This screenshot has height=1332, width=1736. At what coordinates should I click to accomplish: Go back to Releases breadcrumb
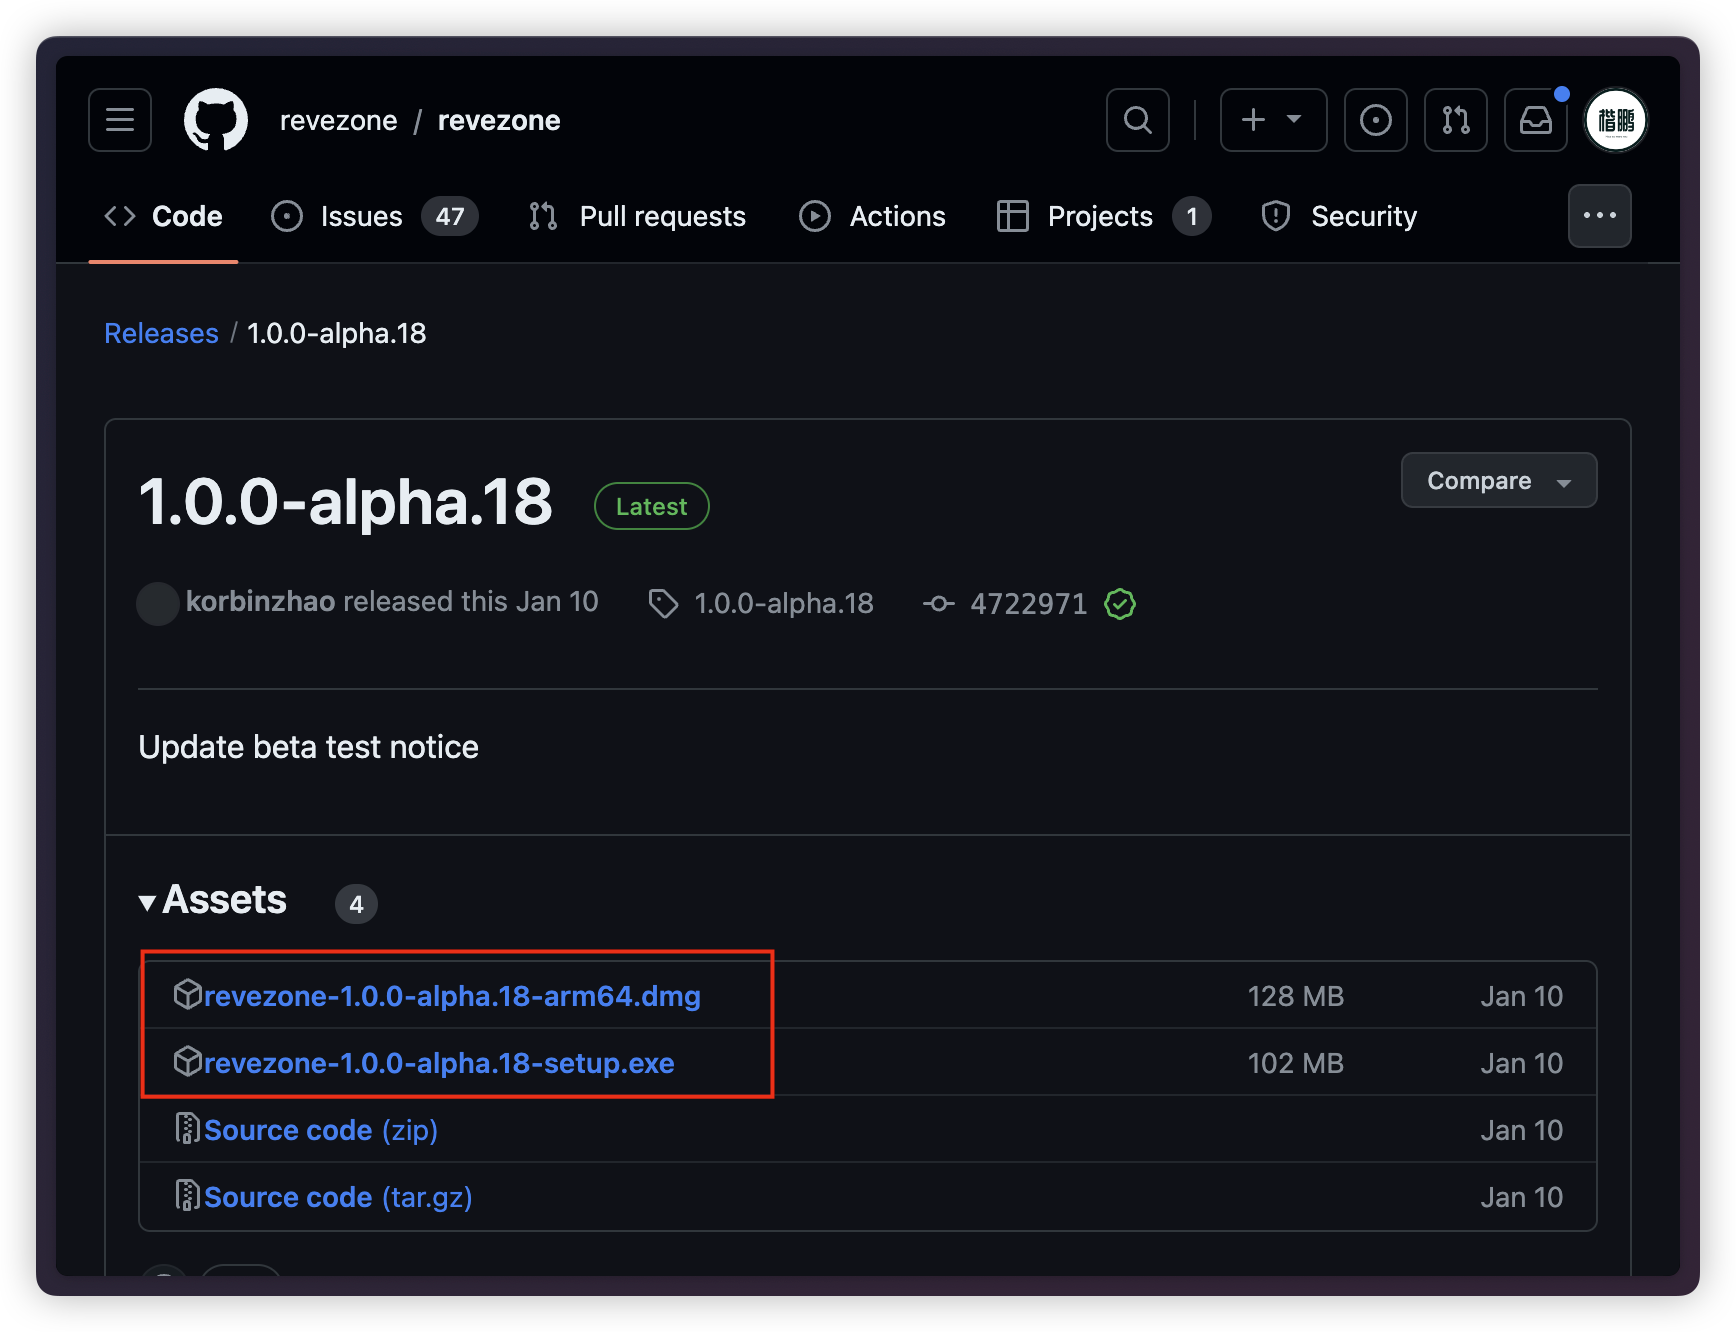161,333
